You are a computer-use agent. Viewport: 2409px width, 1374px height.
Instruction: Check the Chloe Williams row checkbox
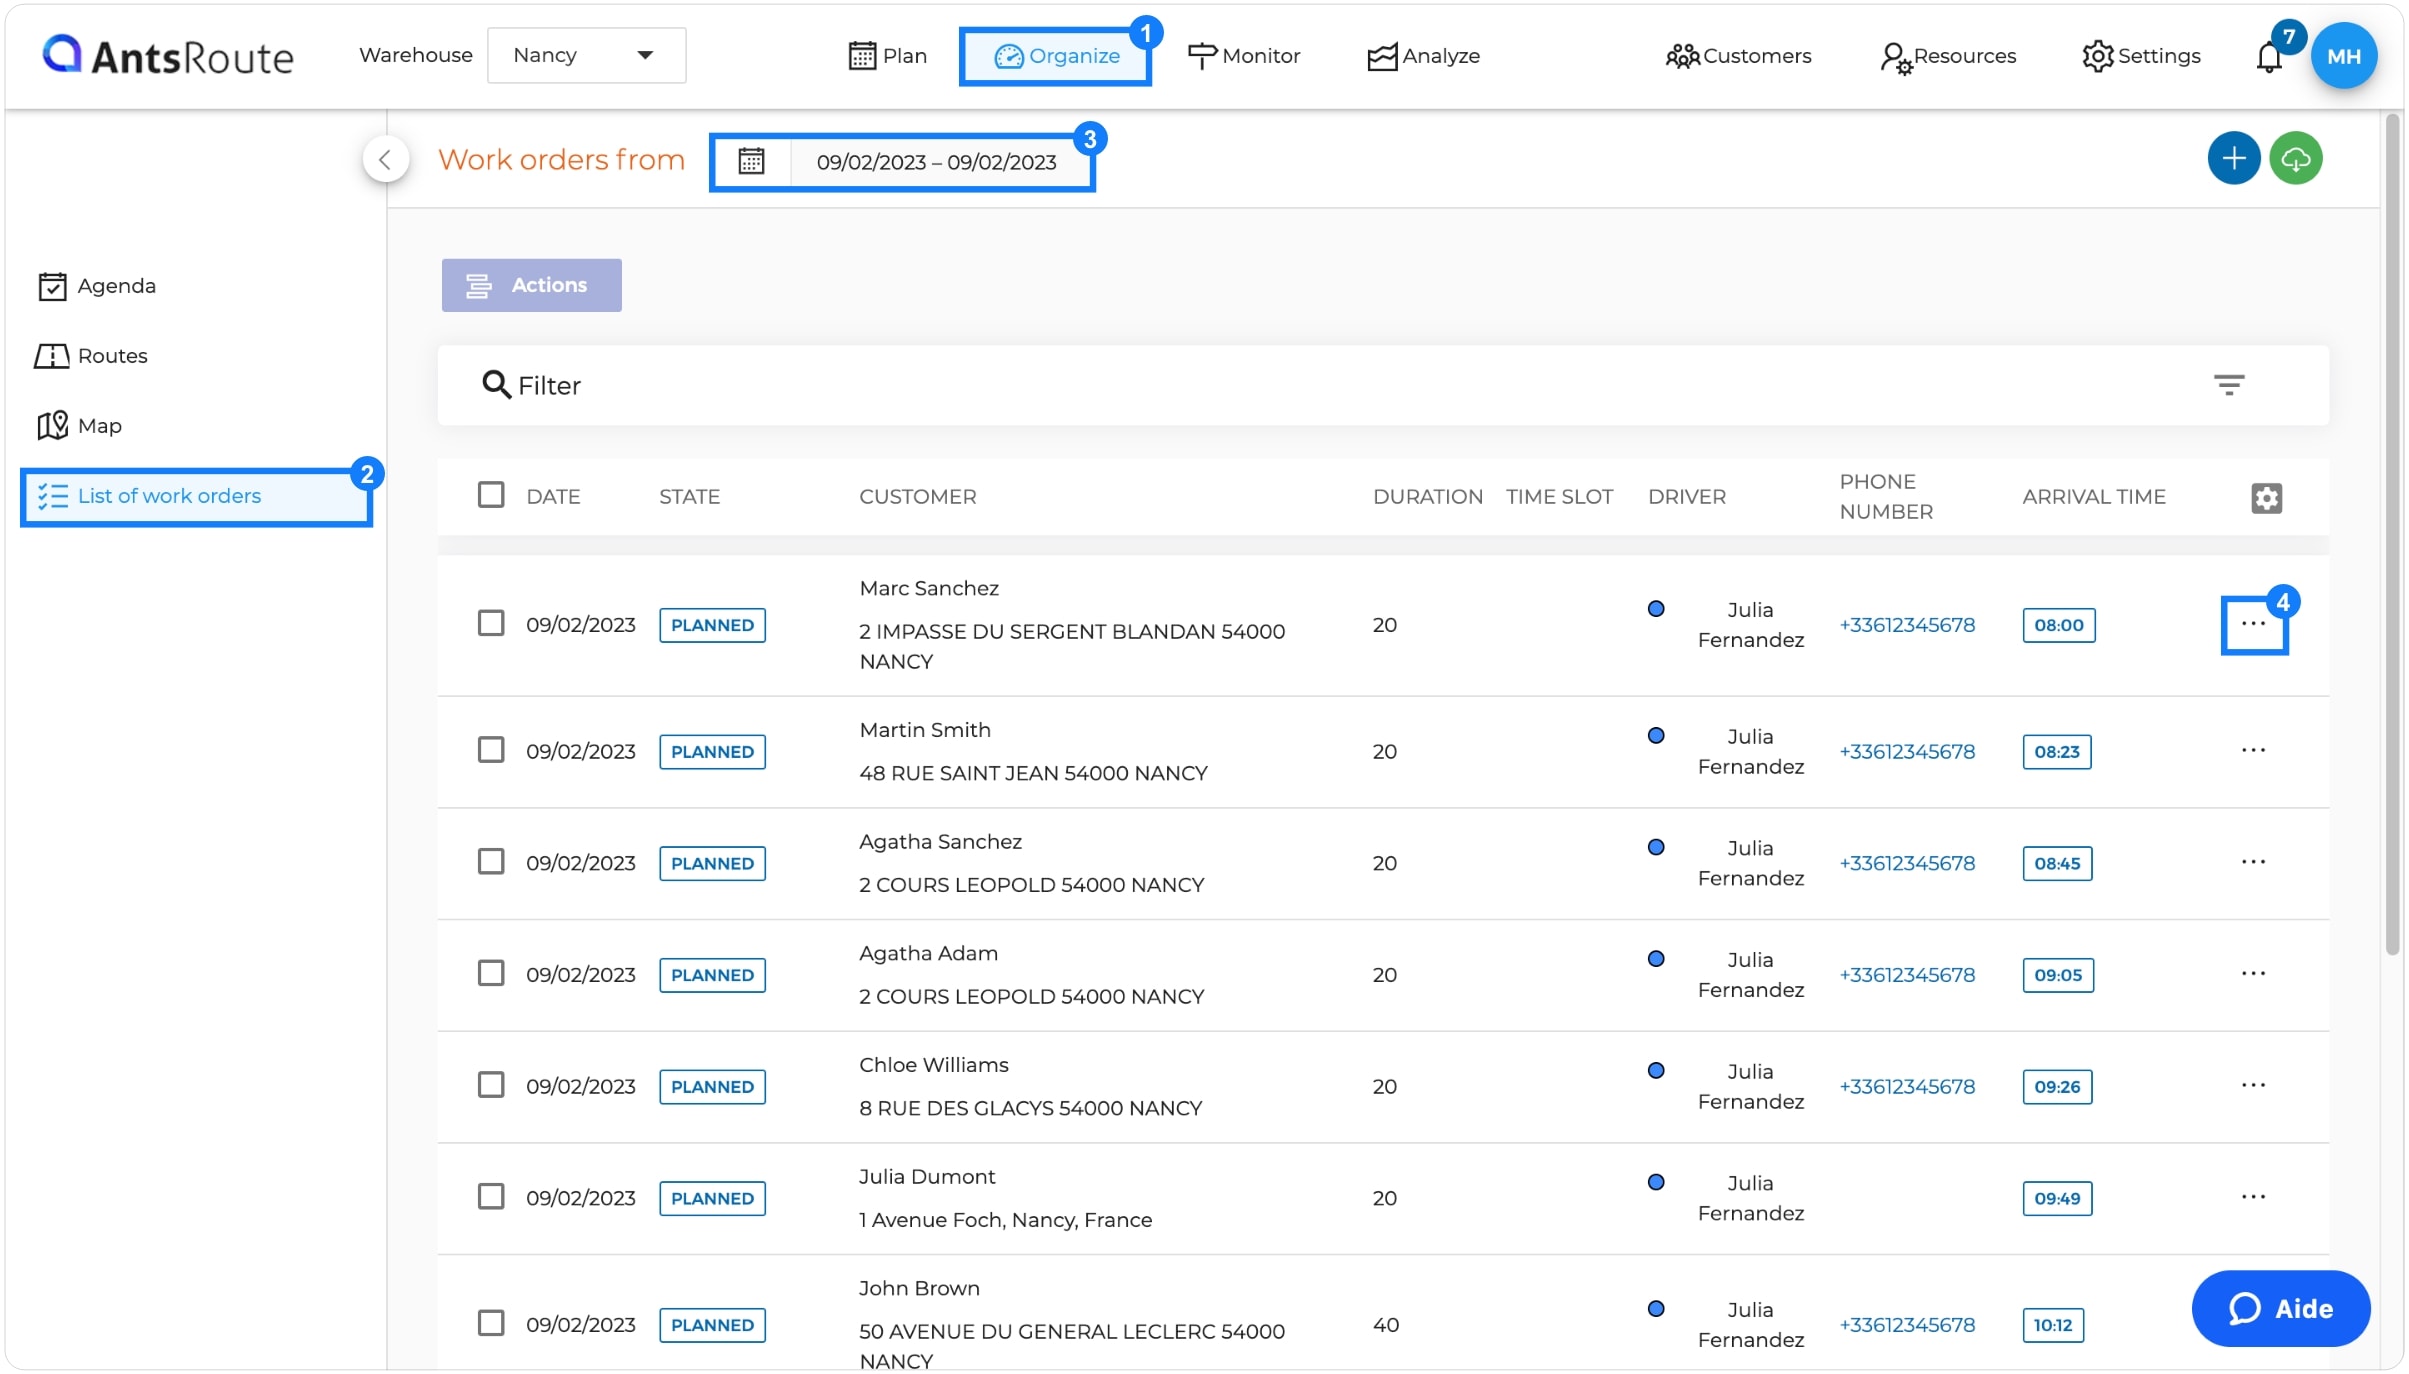coord(491,1085)
